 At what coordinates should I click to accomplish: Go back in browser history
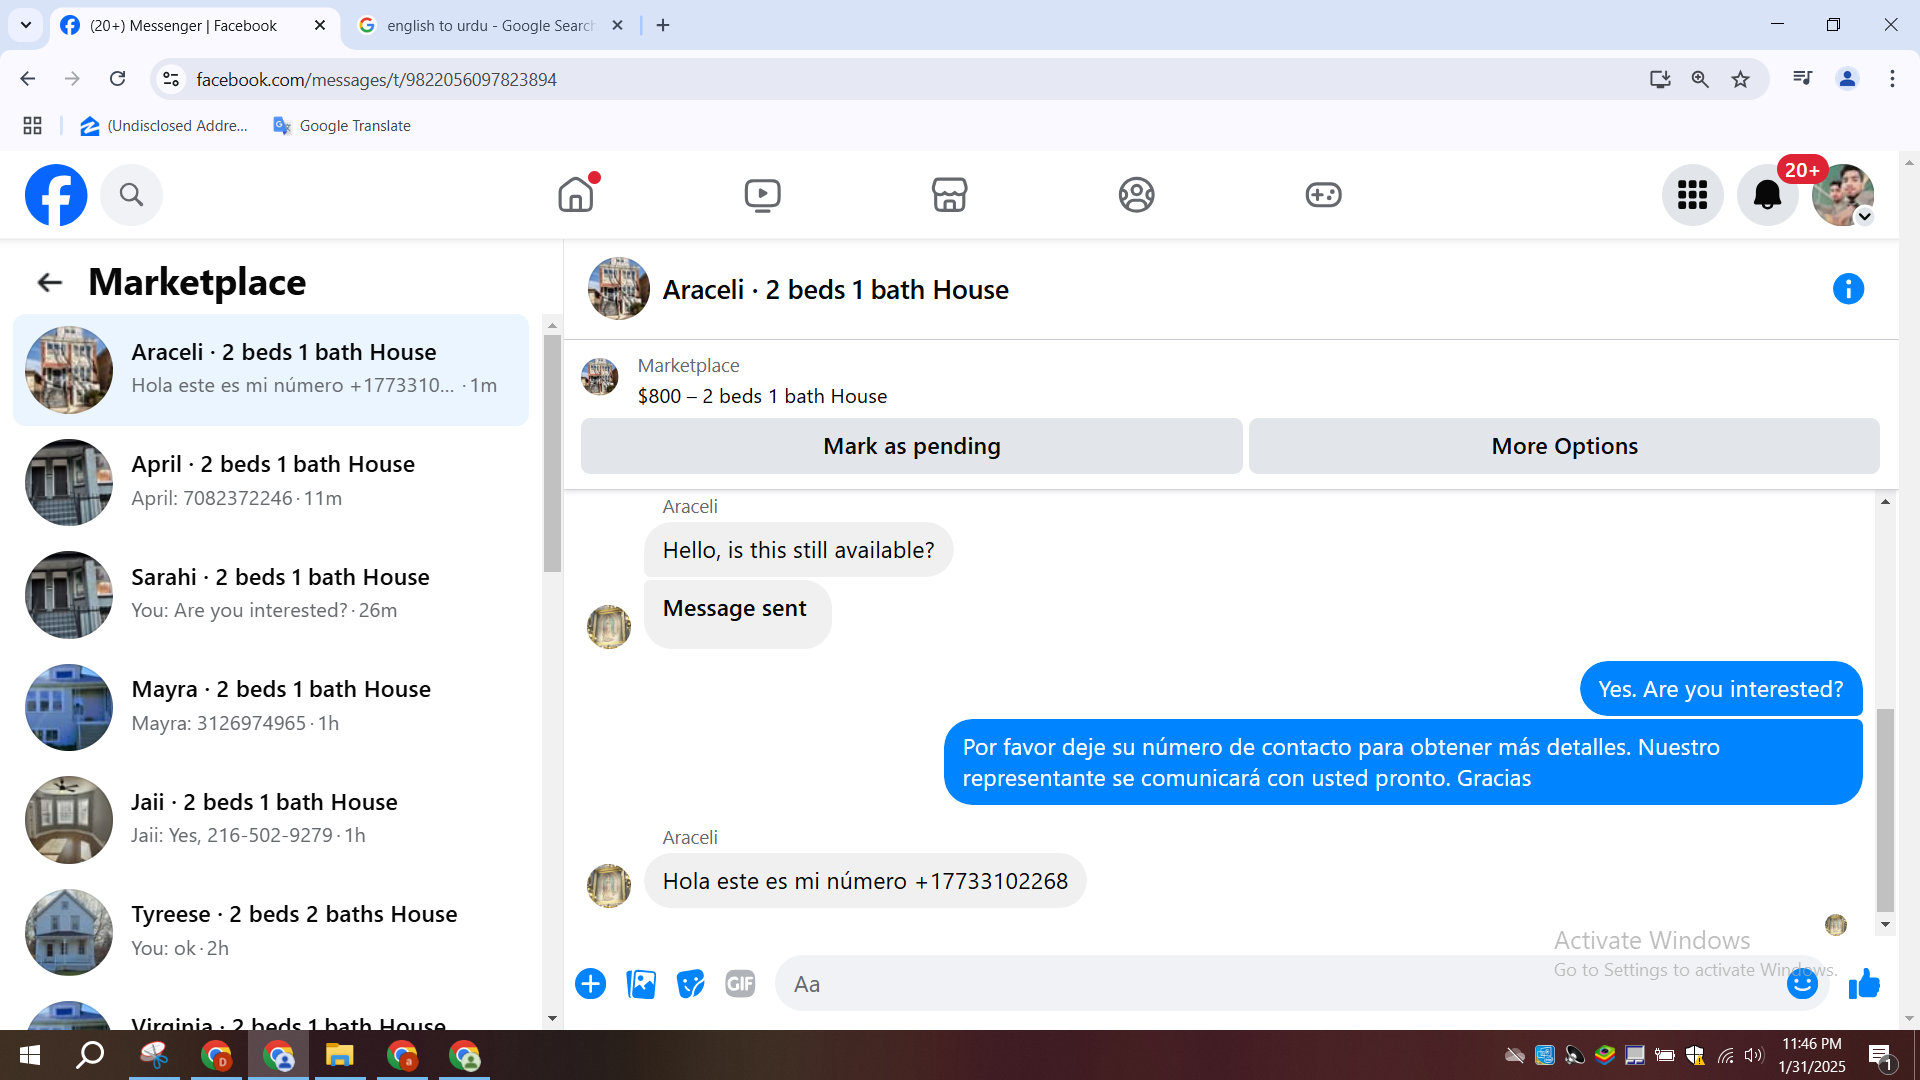(x=28, y=79)
